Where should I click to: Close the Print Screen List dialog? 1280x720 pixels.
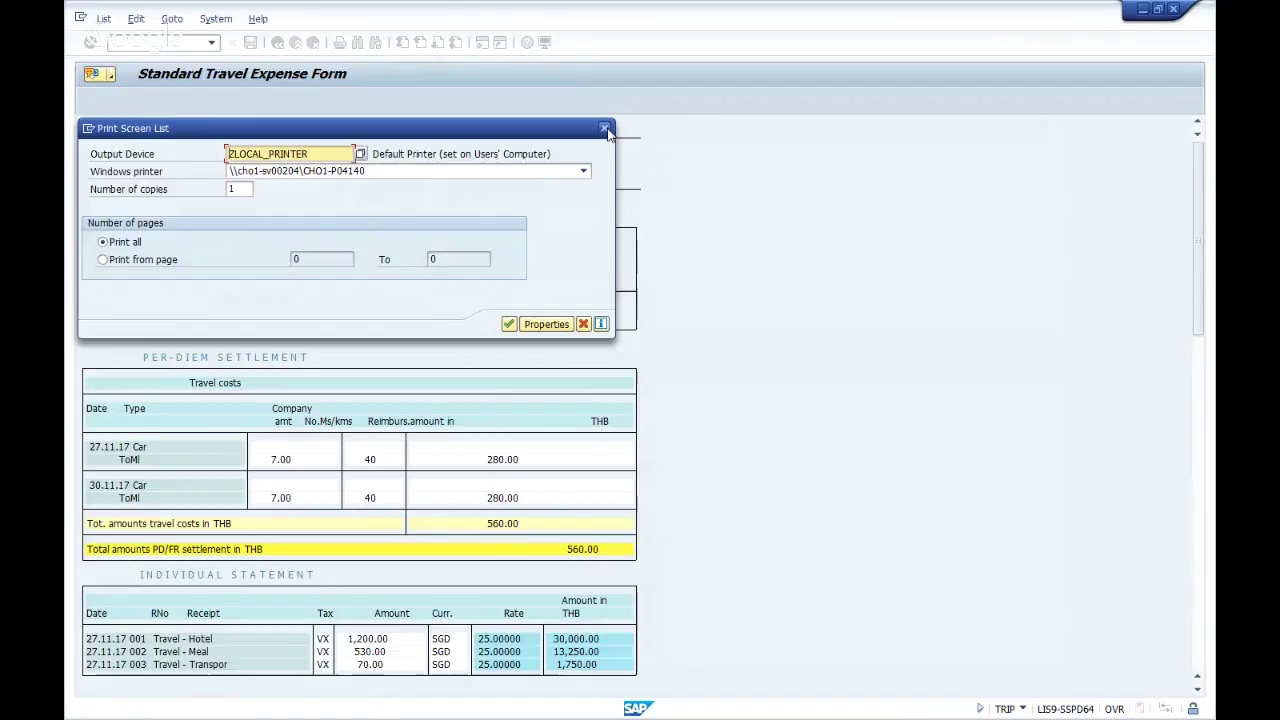click(605, 128)
